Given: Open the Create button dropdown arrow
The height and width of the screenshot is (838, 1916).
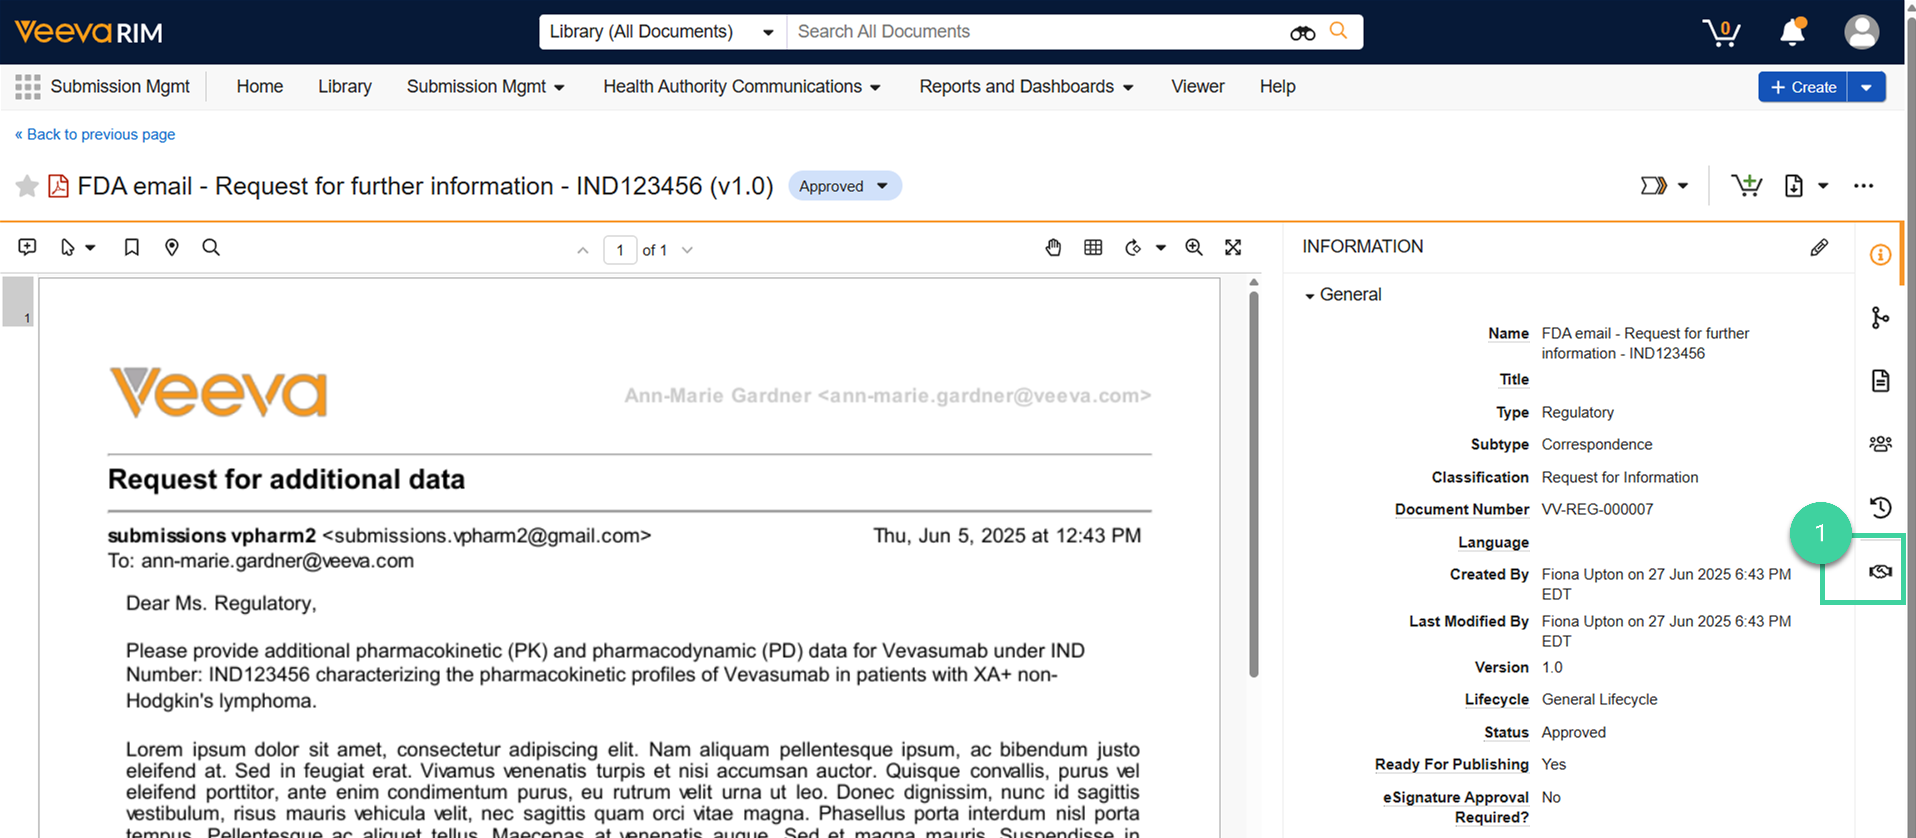Looking at the screenshot, I should click(1866, 87).
